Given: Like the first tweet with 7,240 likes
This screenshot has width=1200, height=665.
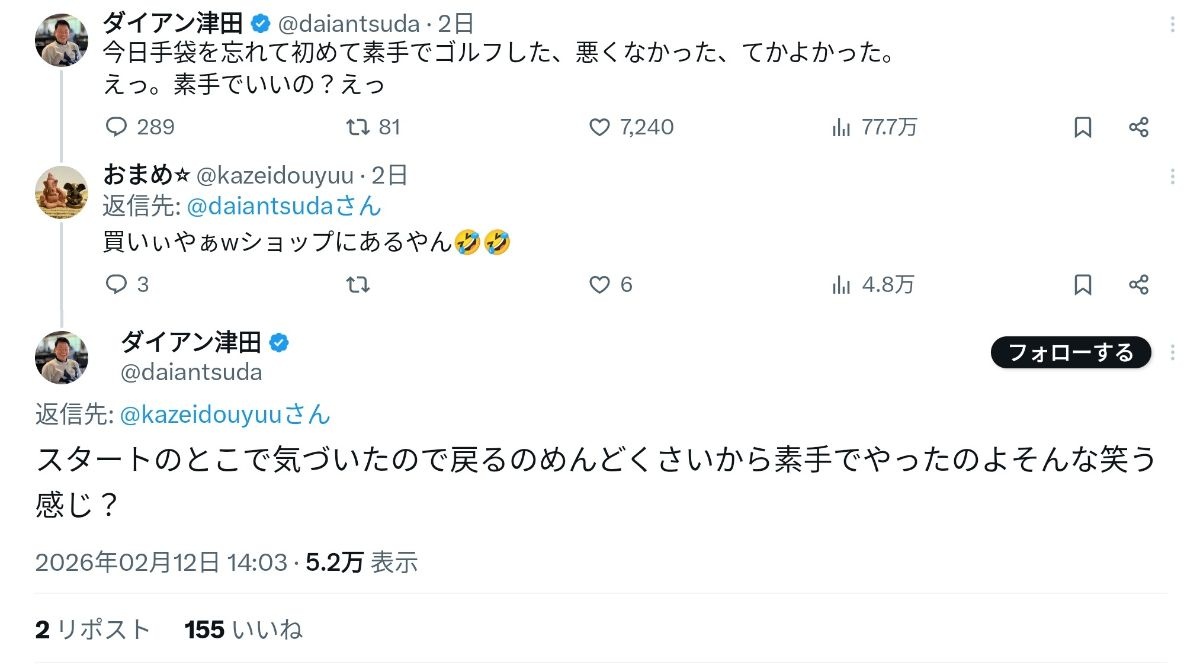Looking at the screenshot, I should pos(600,127).
